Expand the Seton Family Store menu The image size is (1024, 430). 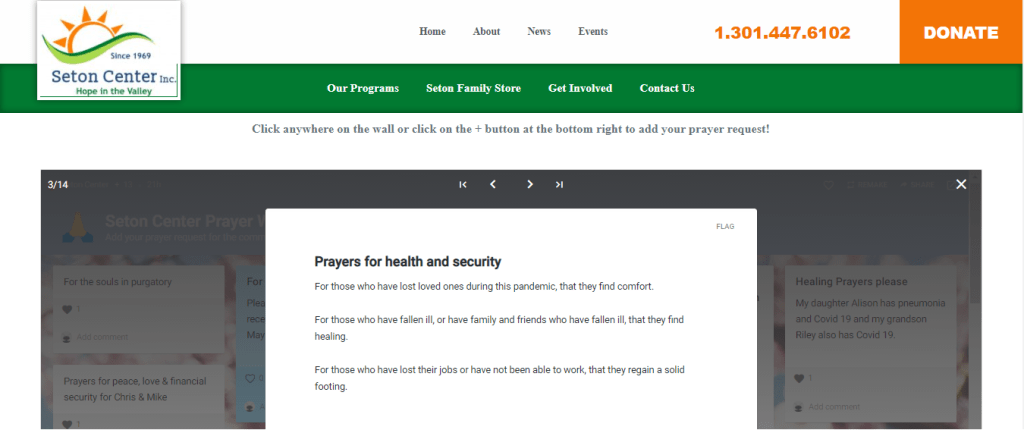tap(473, 88)
